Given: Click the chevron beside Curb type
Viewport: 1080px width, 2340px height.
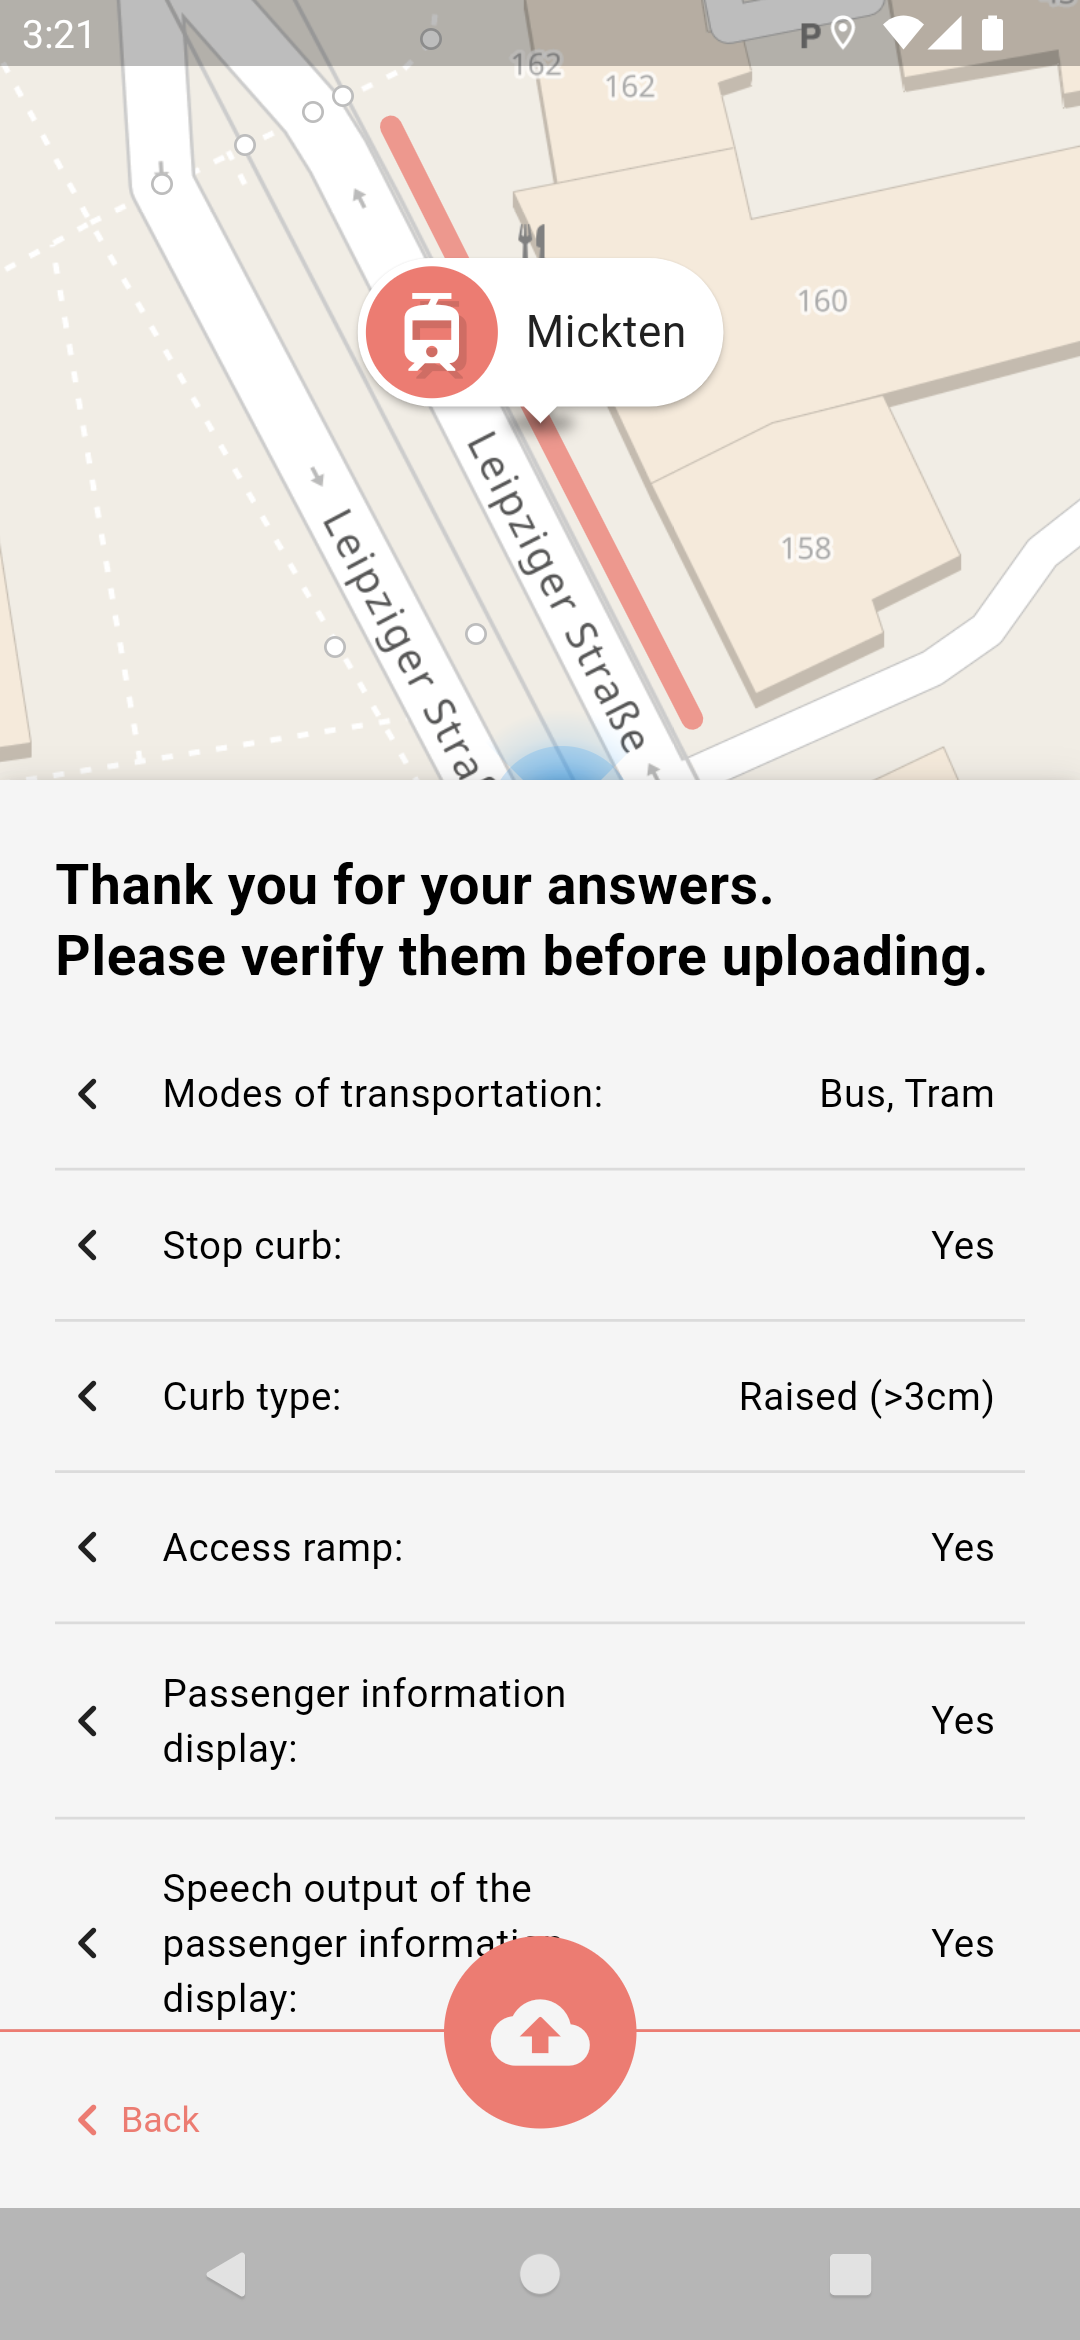Looking at the screenshot, I should coord(88,1396).
